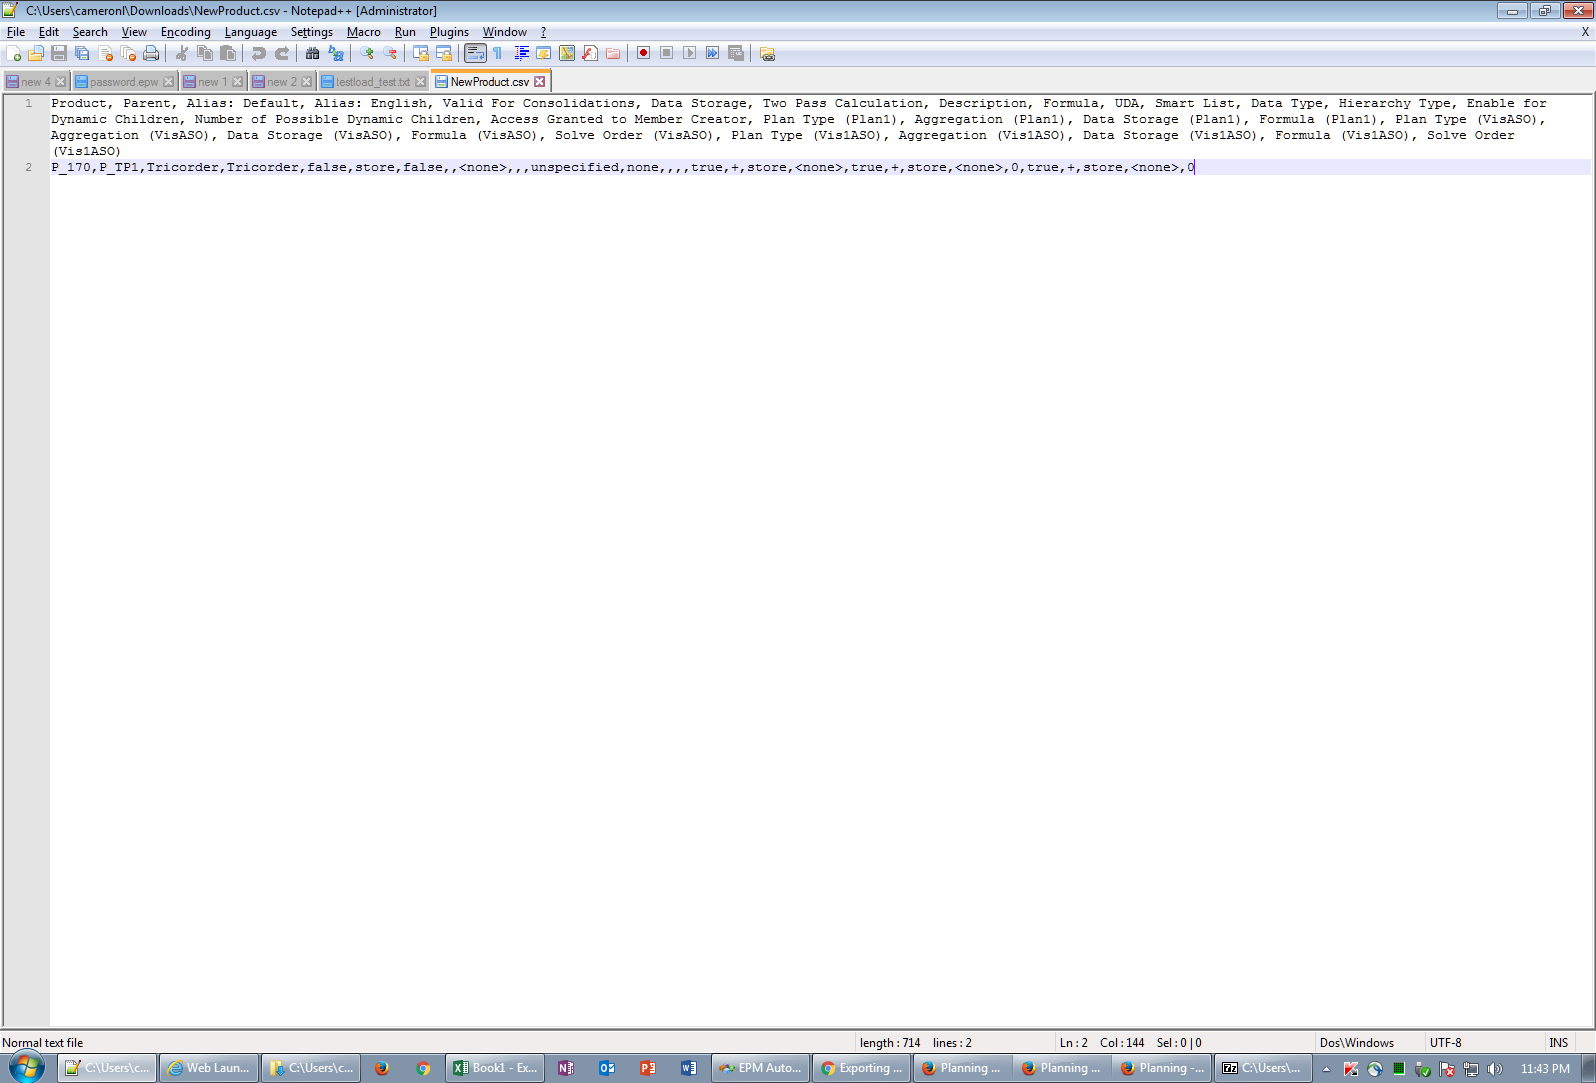The height and width of the screenshot is (1083, 1596).
Task: Click line number 2 in the margin
Action: point(28,167)
